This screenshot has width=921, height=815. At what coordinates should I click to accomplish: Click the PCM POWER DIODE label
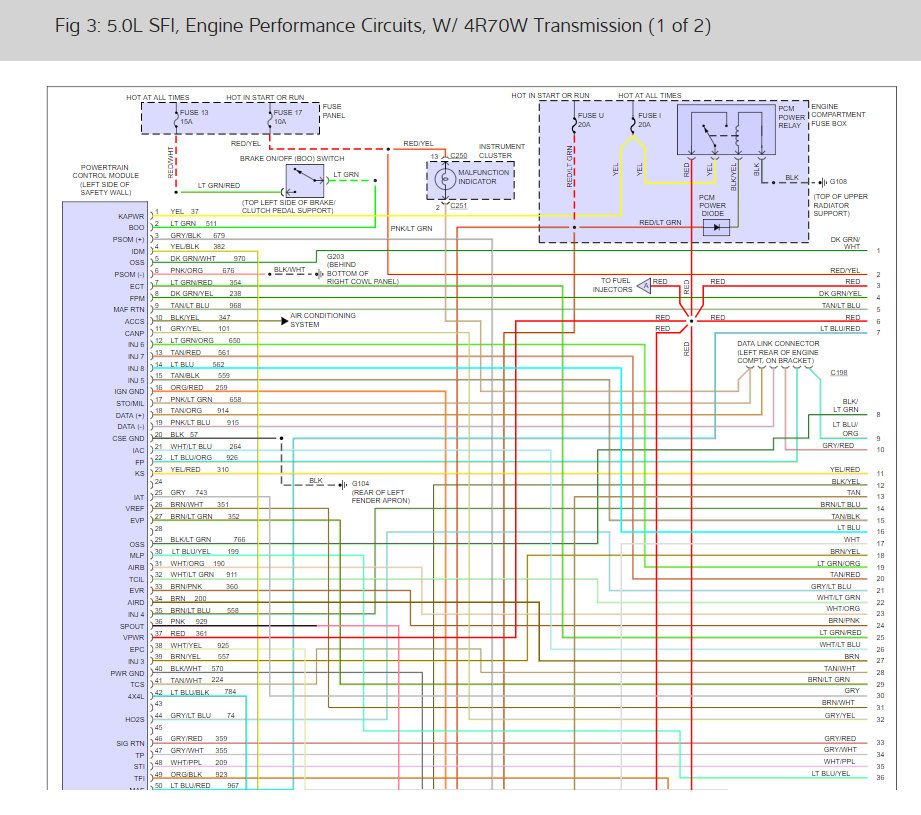712,206
